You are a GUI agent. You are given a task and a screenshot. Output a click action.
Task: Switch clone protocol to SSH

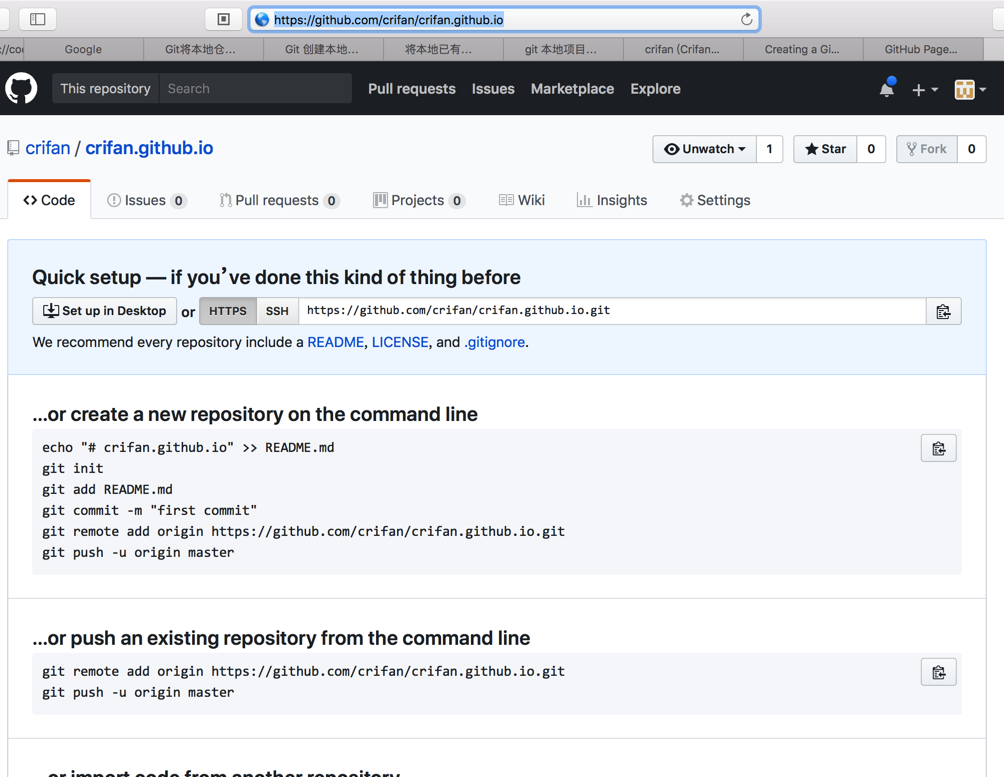click(277, 311)
